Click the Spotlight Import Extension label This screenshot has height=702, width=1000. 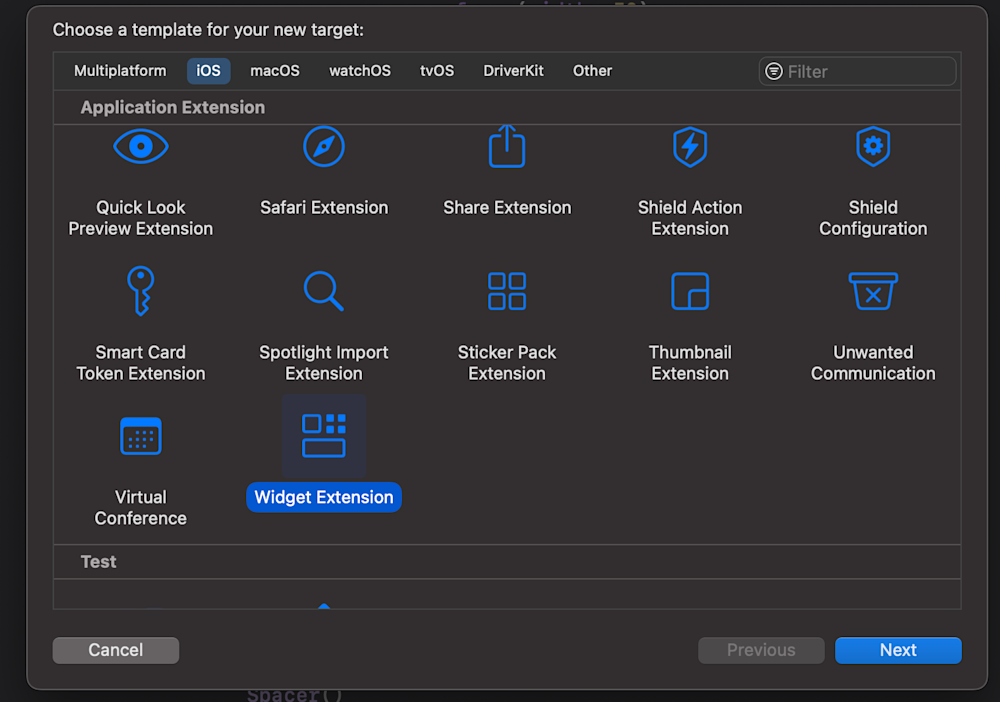(x=324, y=363)
